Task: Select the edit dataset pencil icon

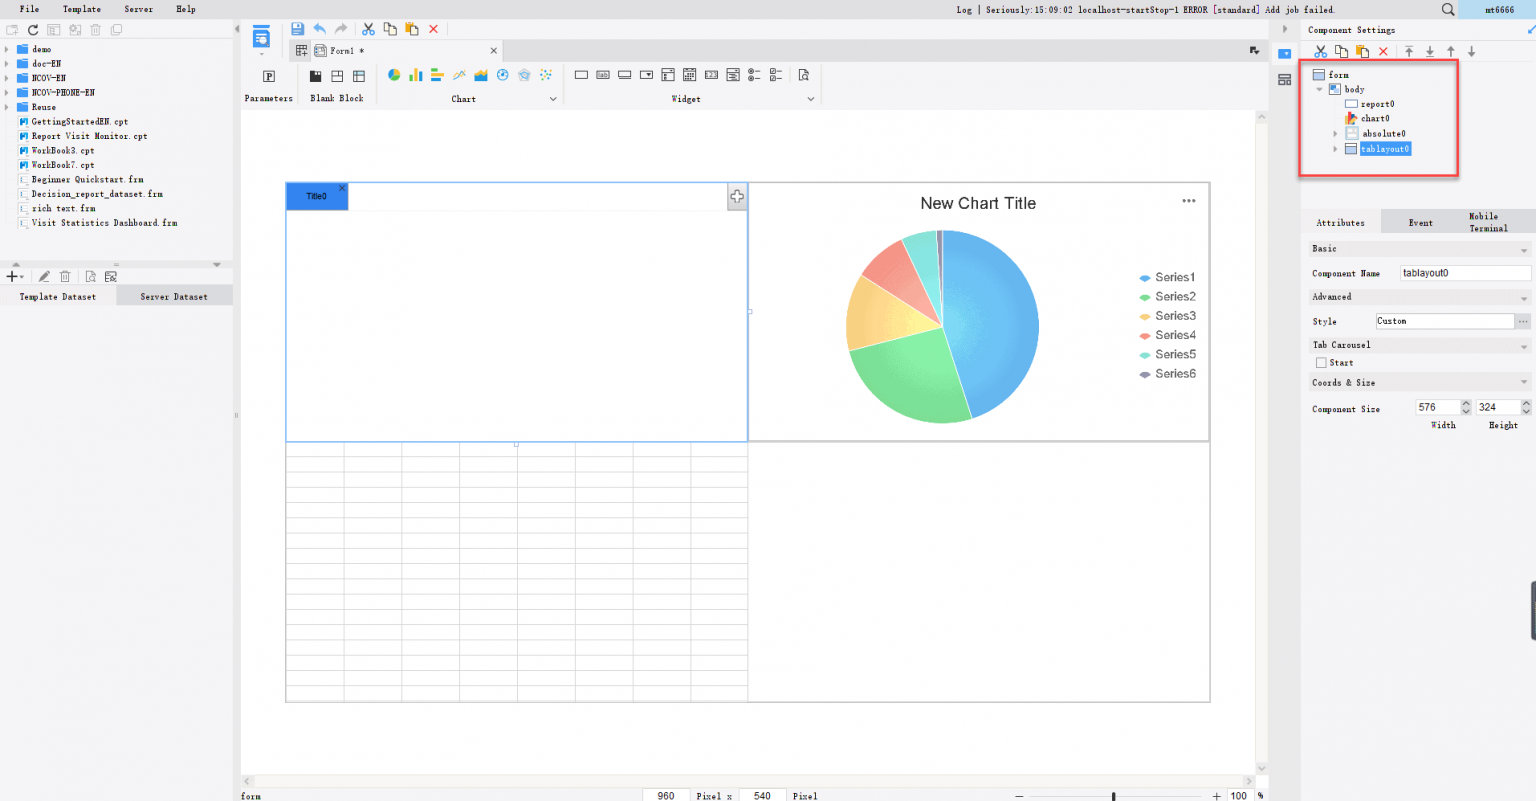Action: pos(43,276)
